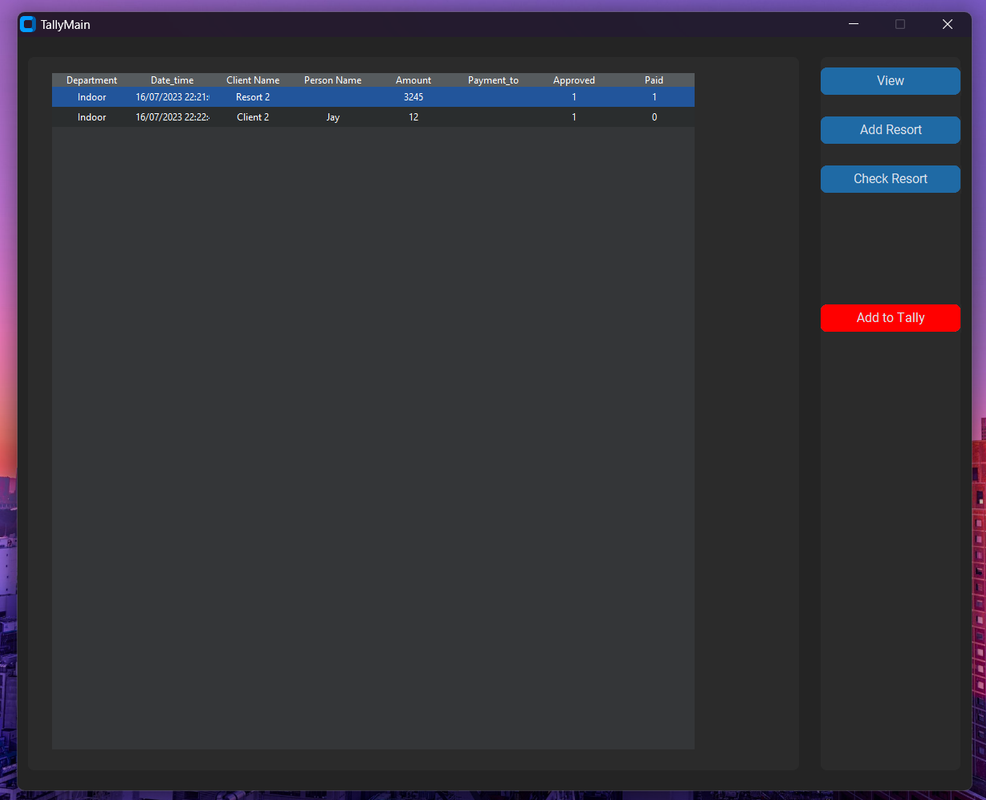
Task: Click the amount 12 cell
Action: pyautogui.click(x=413, y=117)
